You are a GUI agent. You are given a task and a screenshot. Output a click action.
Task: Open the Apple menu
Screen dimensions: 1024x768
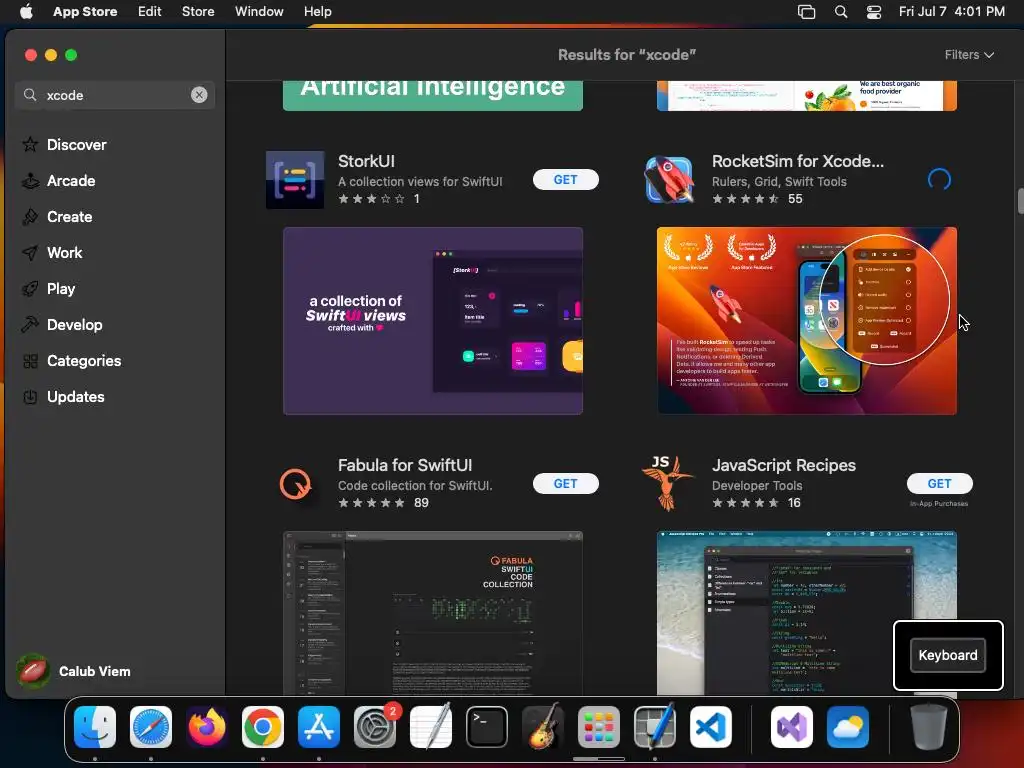[x=27, y=12]
